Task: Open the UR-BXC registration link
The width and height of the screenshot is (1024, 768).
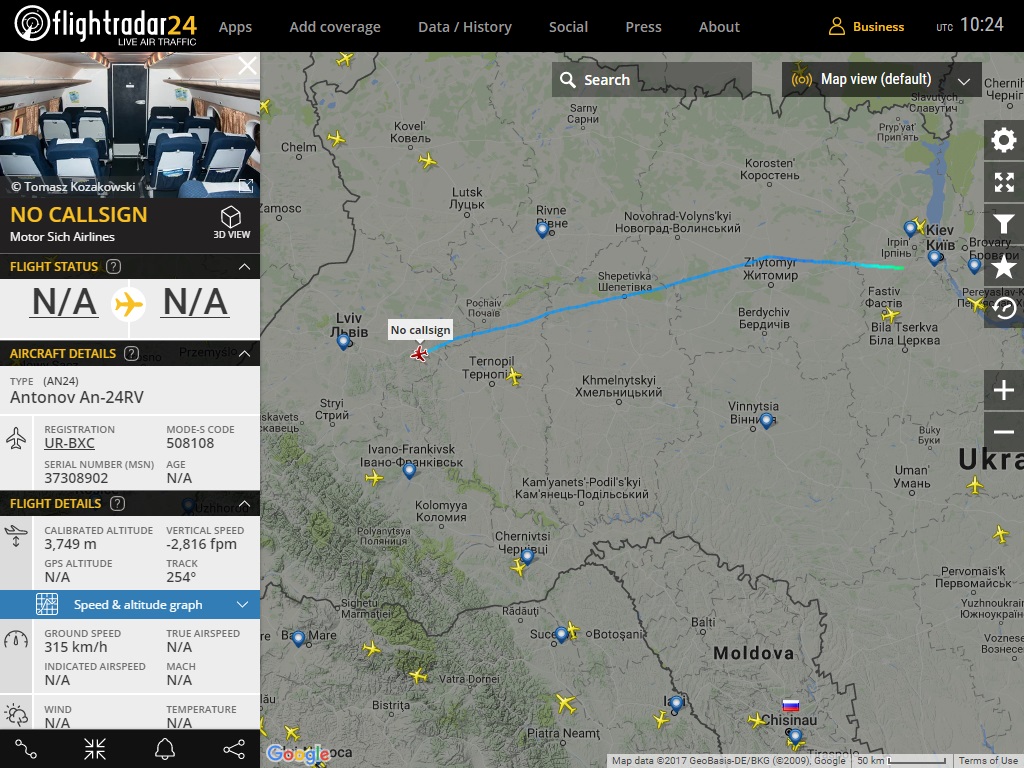Action: 69,443
